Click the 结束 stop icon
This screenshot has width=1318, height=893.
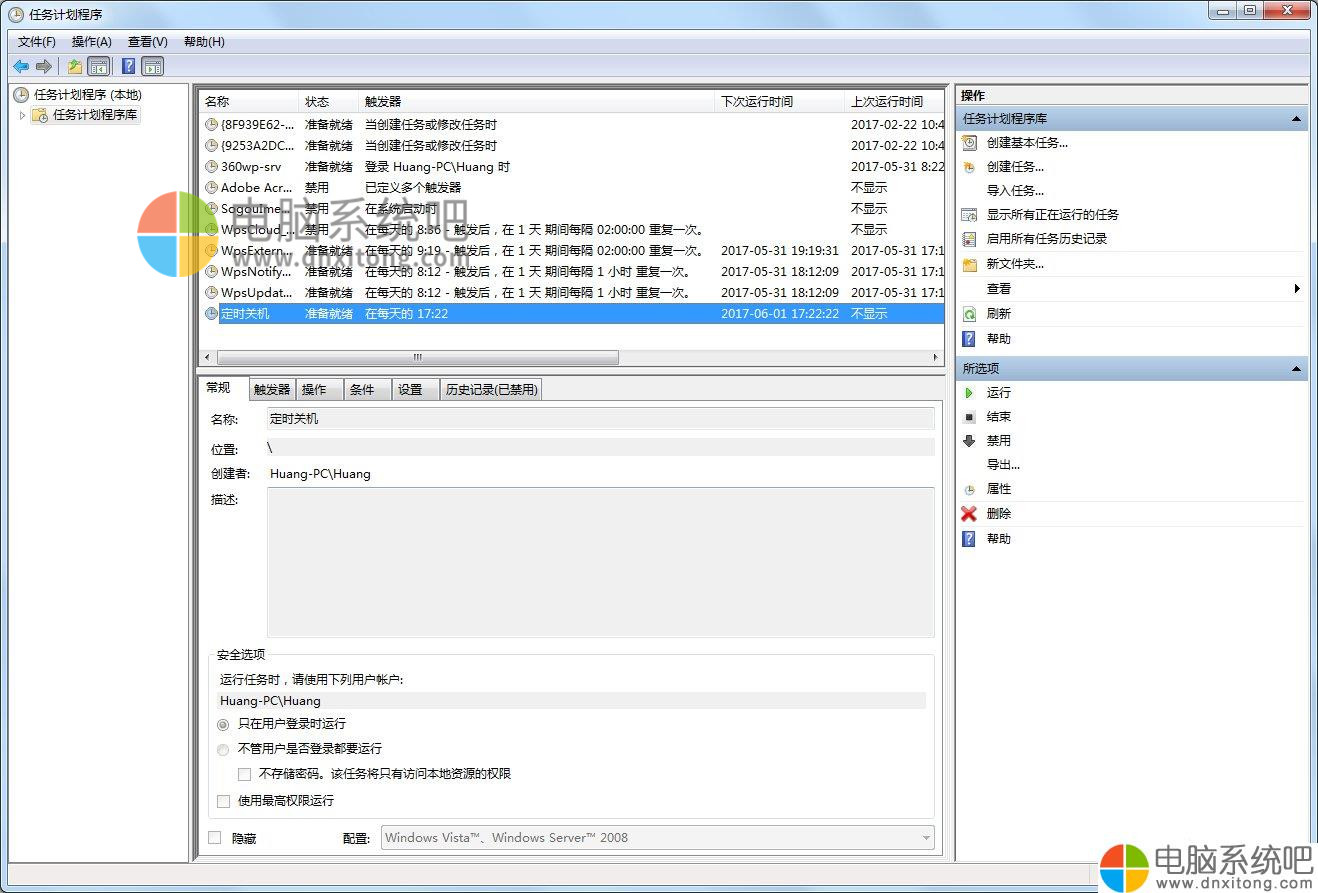(968, 417)
